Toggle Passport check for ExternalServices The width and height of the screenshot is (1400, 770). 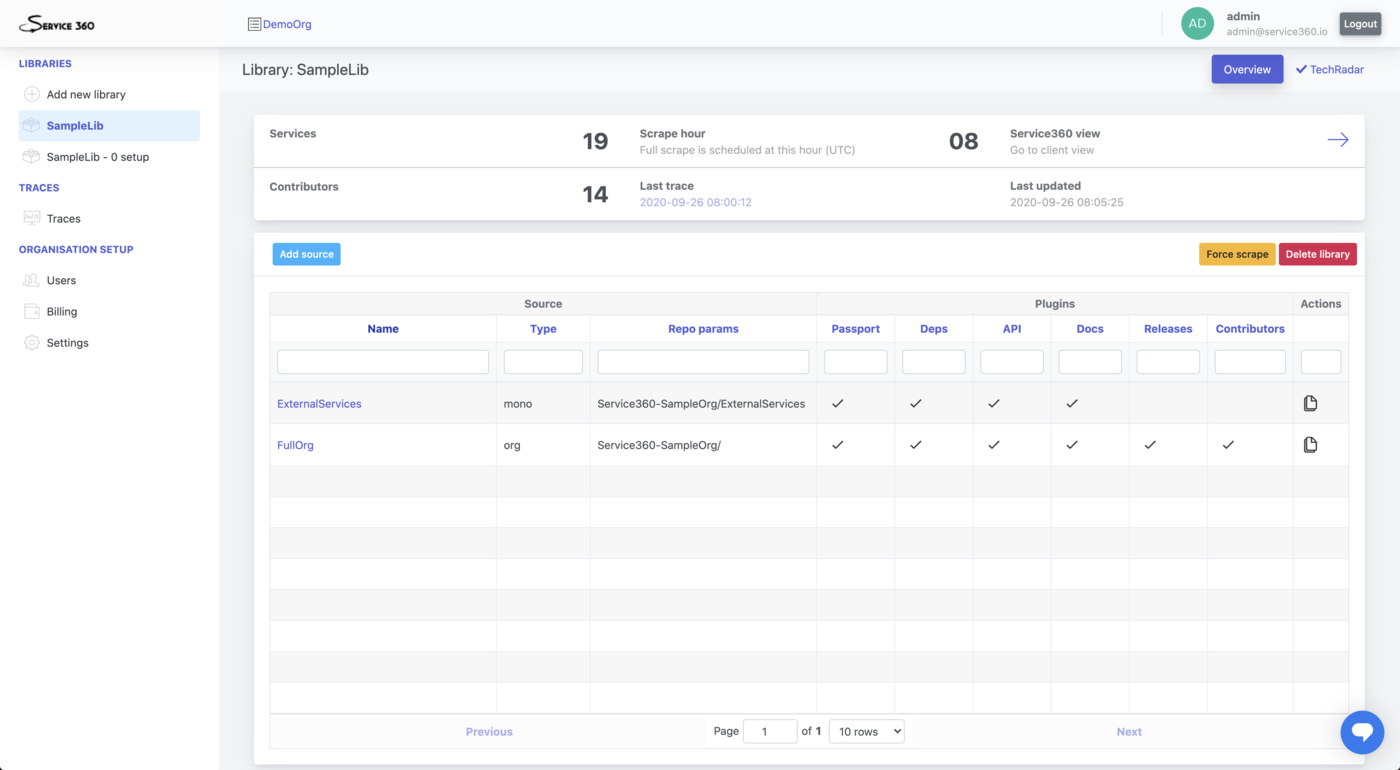838,403
